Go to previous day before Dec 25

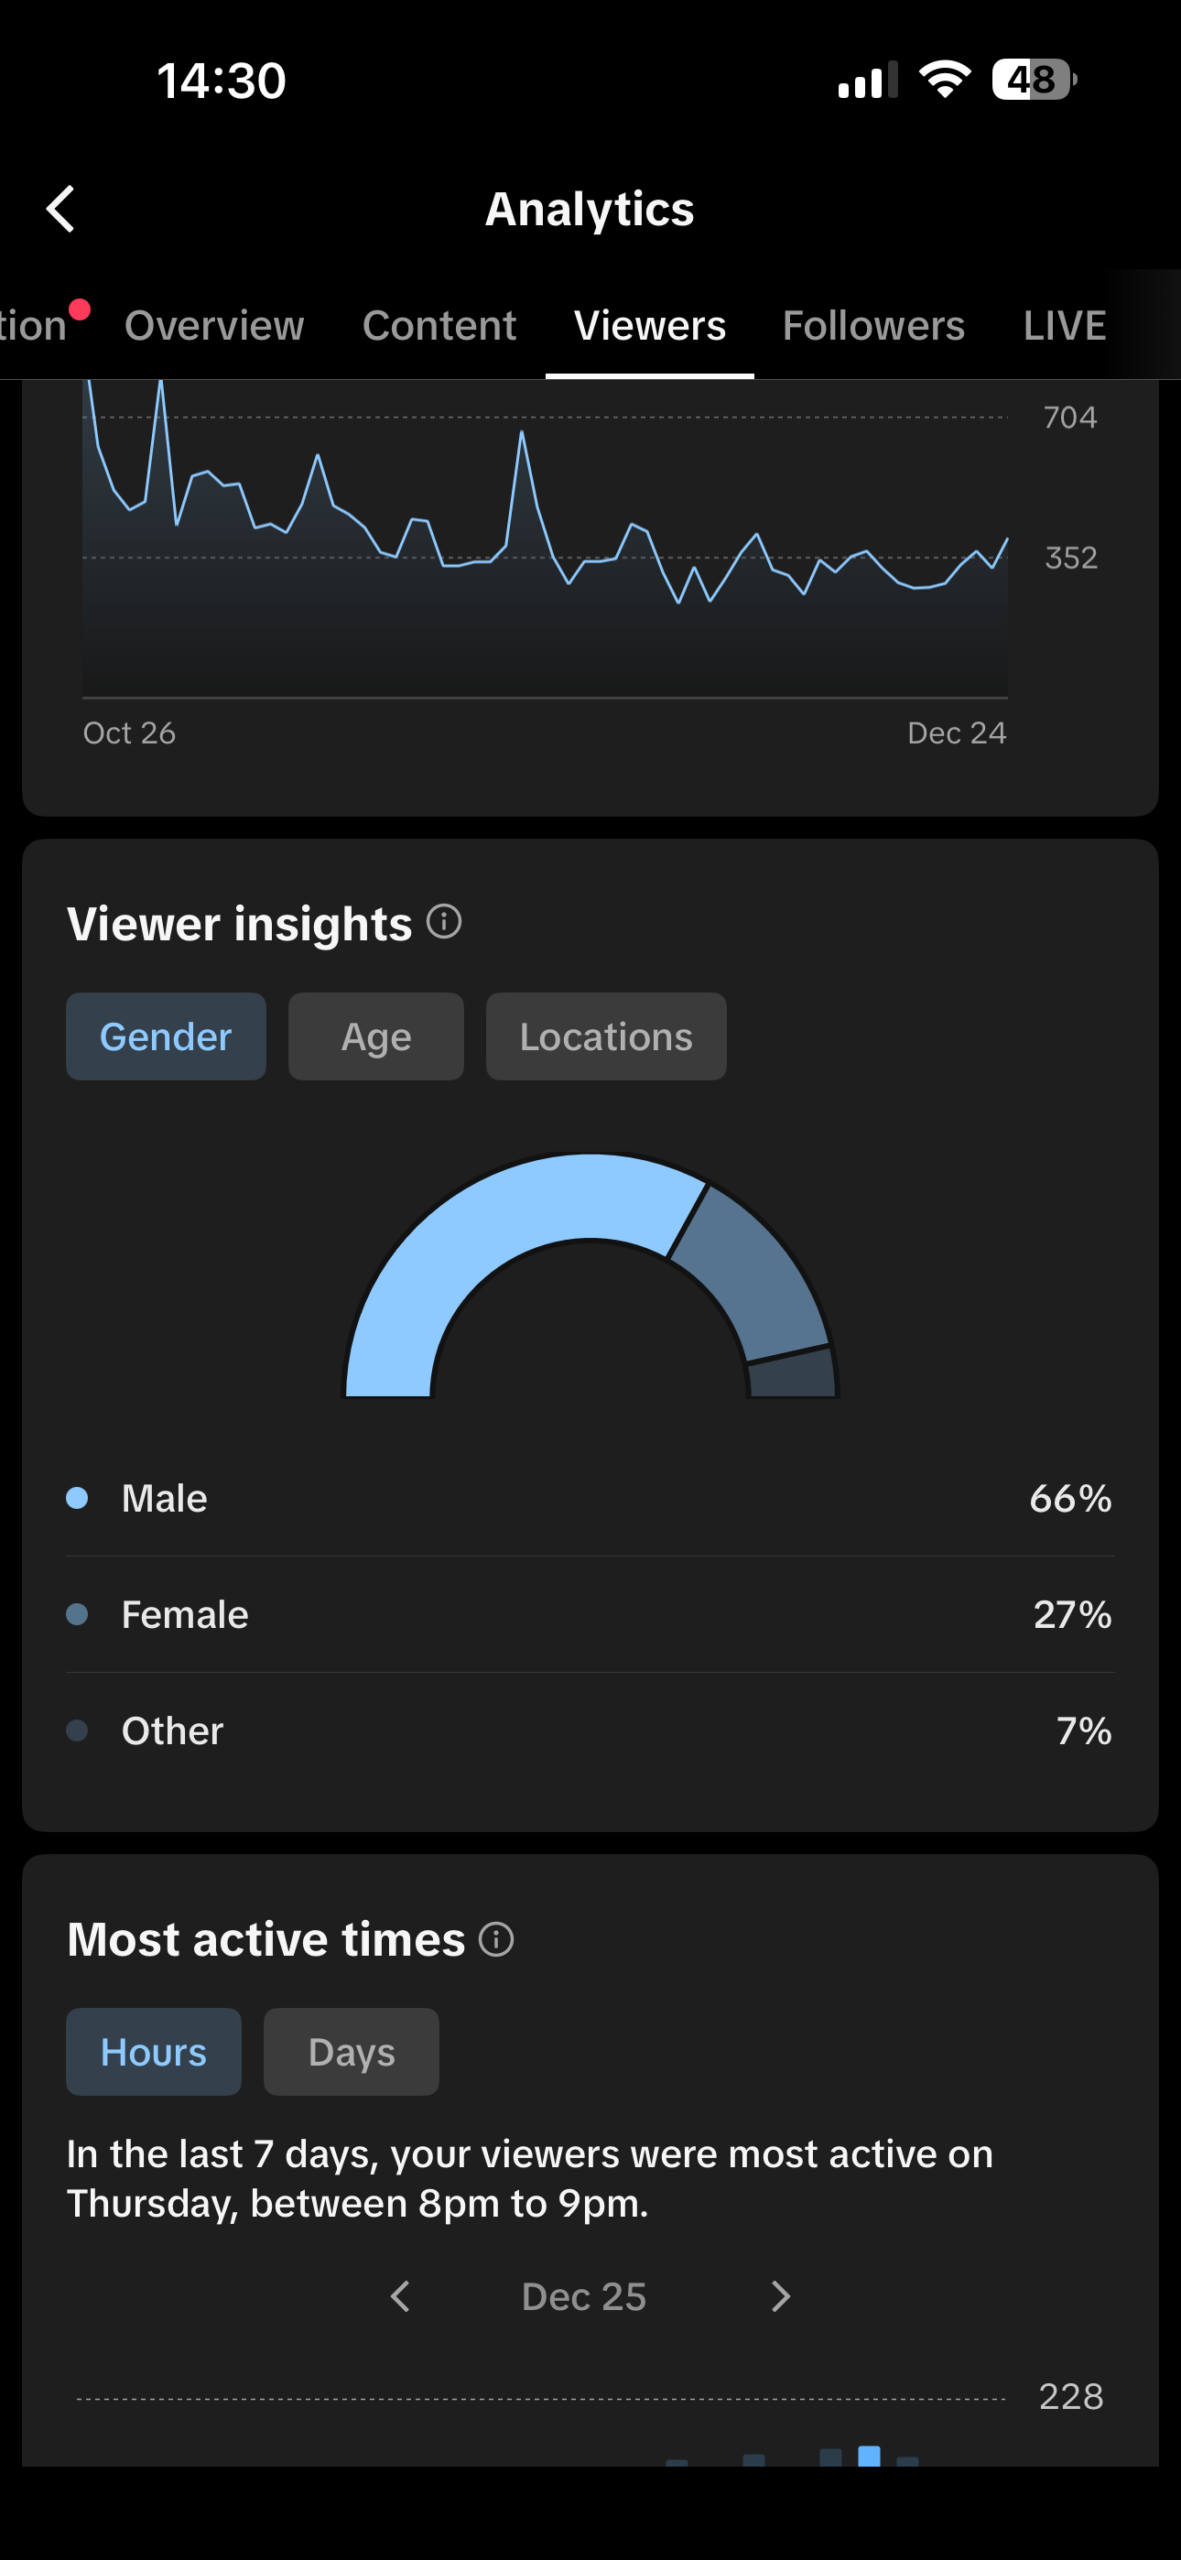pos(400,2296)
